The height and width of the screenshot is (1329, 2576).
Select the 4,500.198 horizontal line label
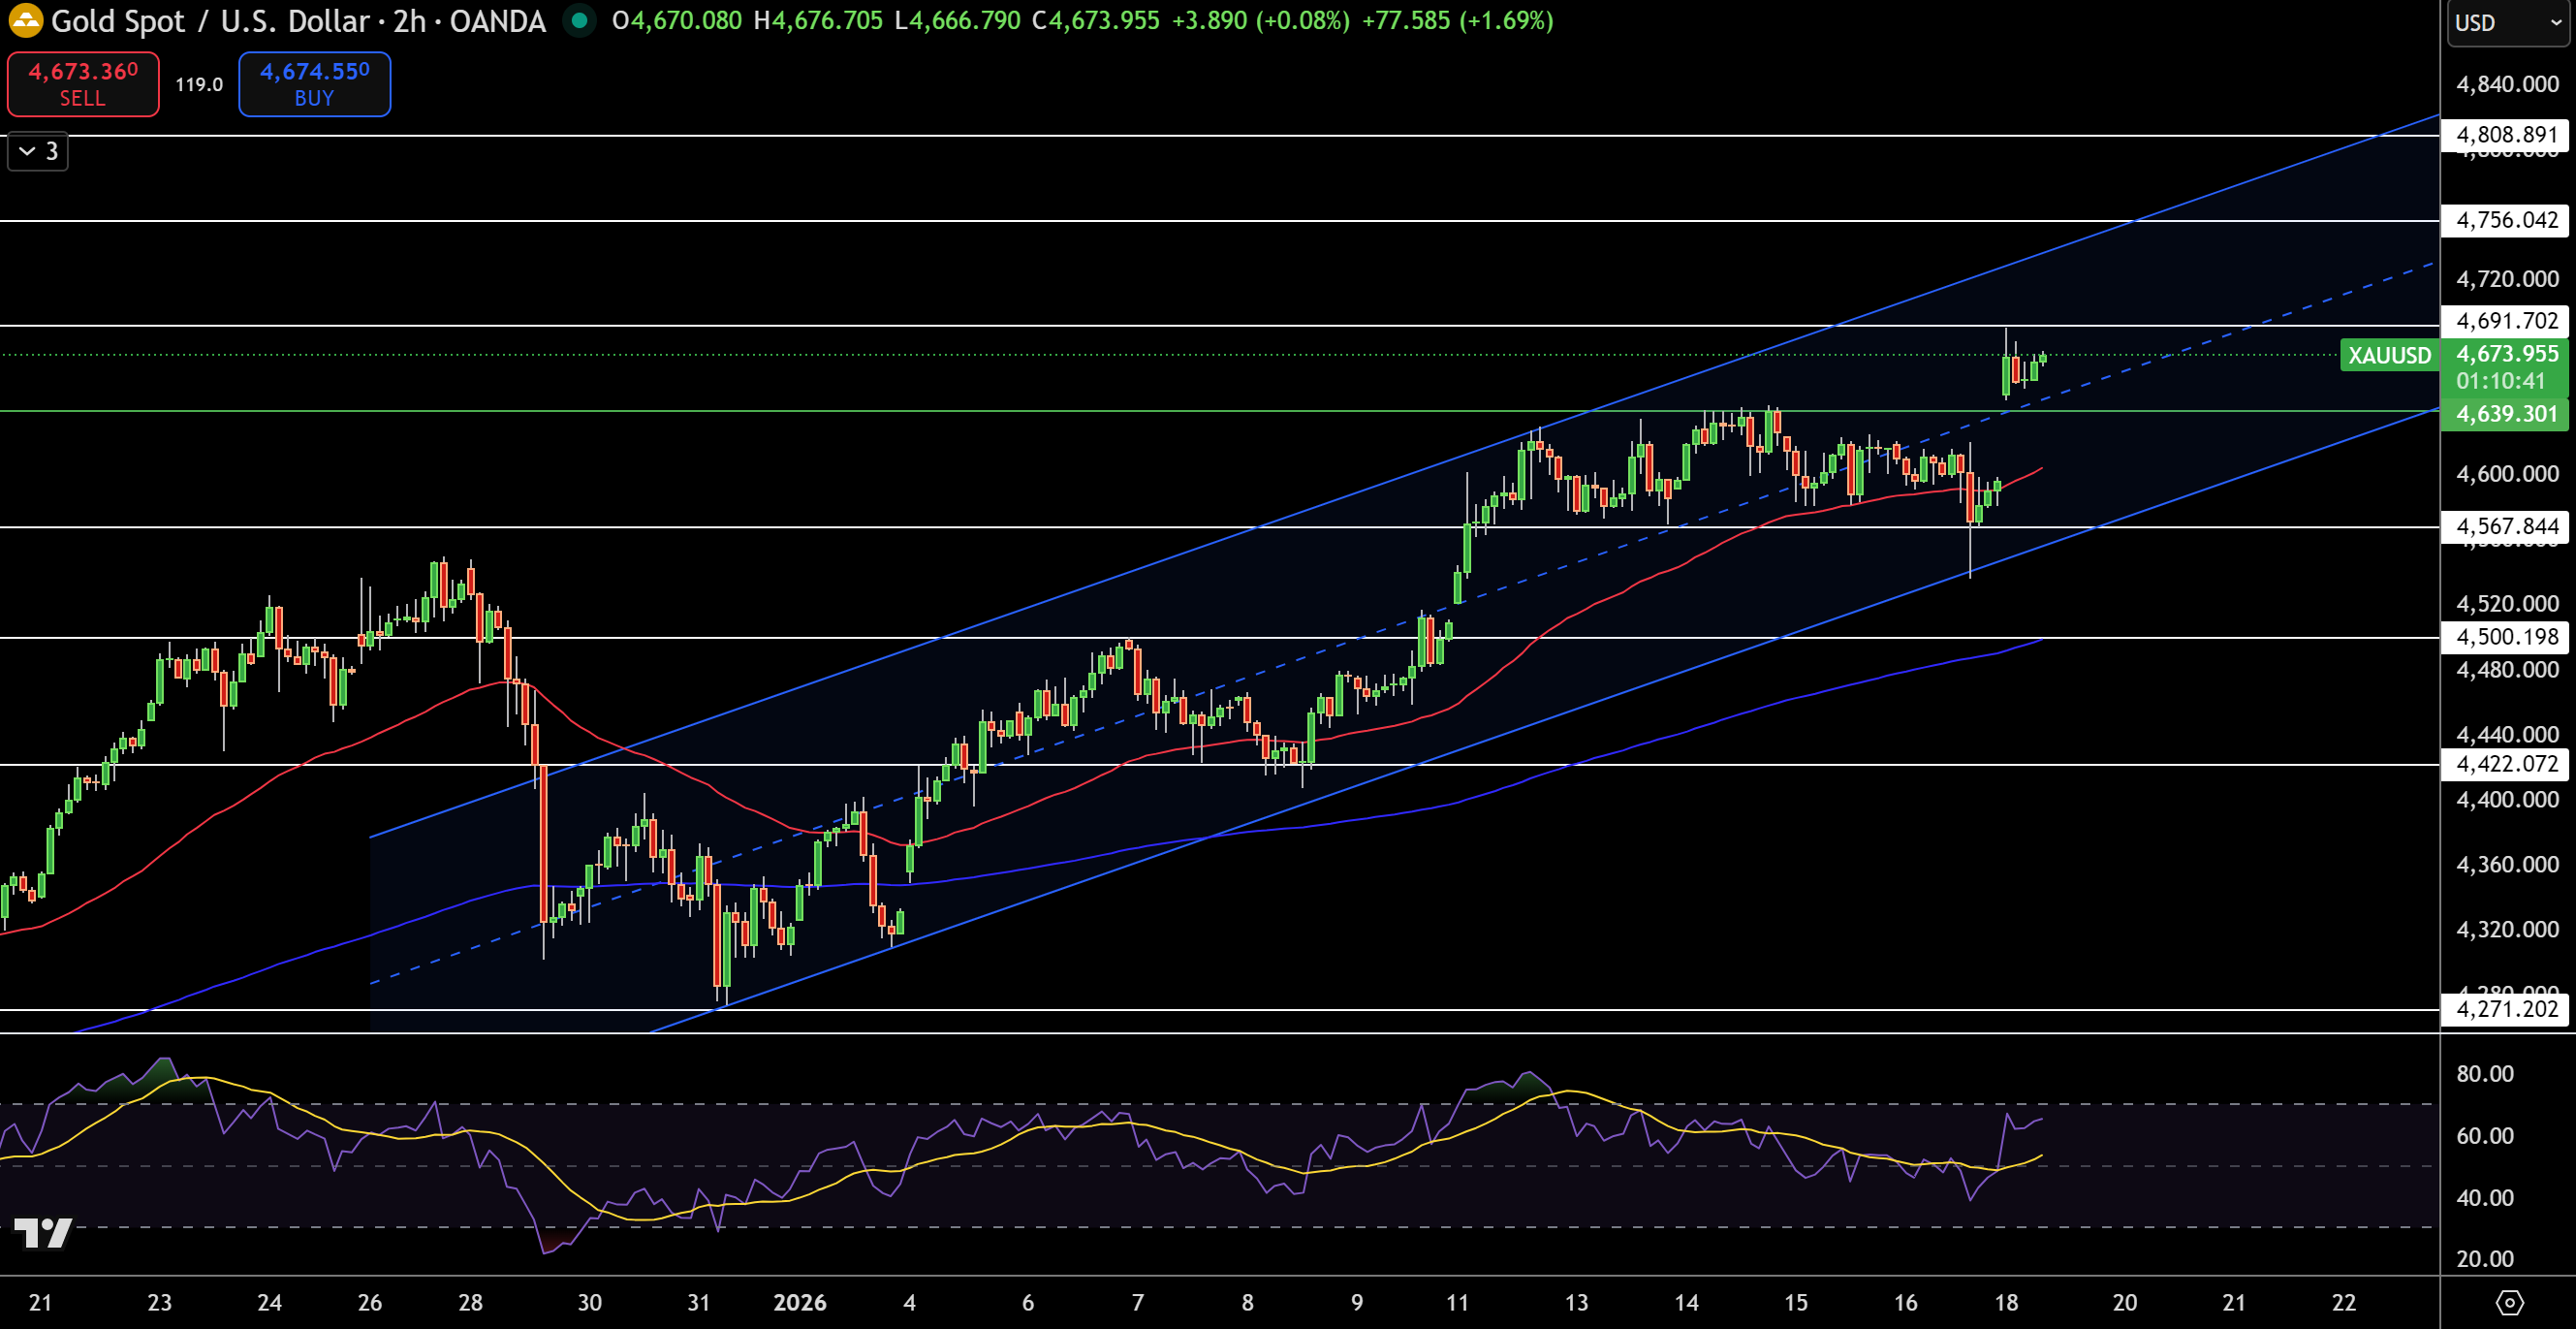tap(2506, 637)
